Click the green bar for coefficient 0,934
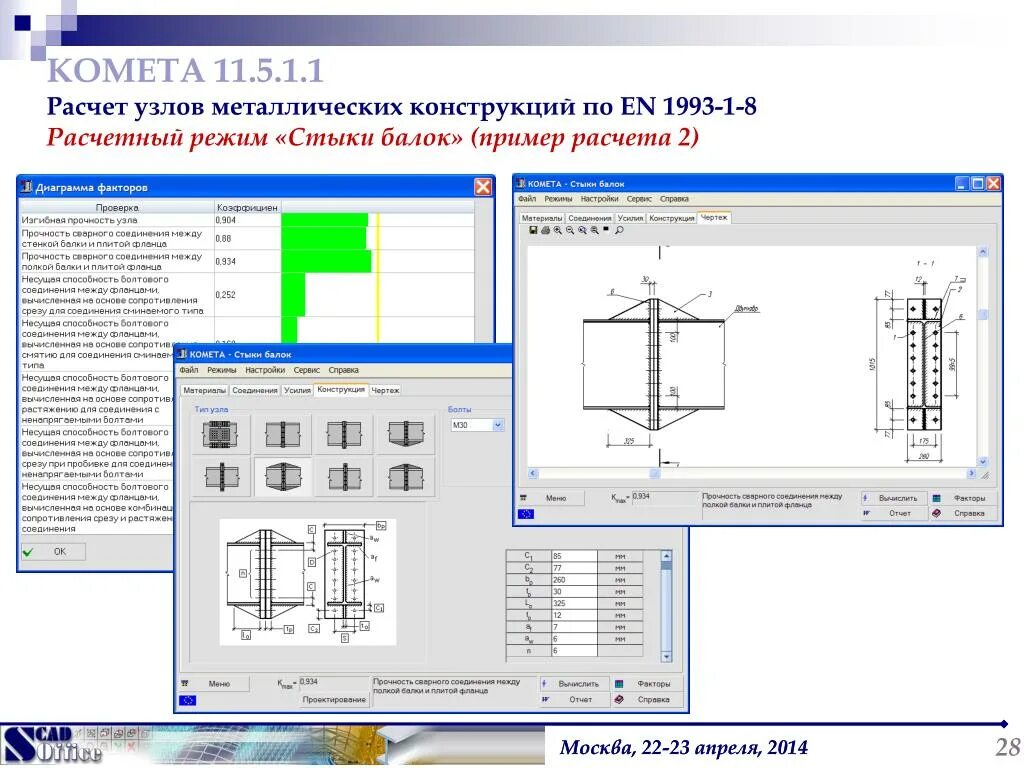The height and width of the screenshot is (768, 1024). [x=327, y=261]
